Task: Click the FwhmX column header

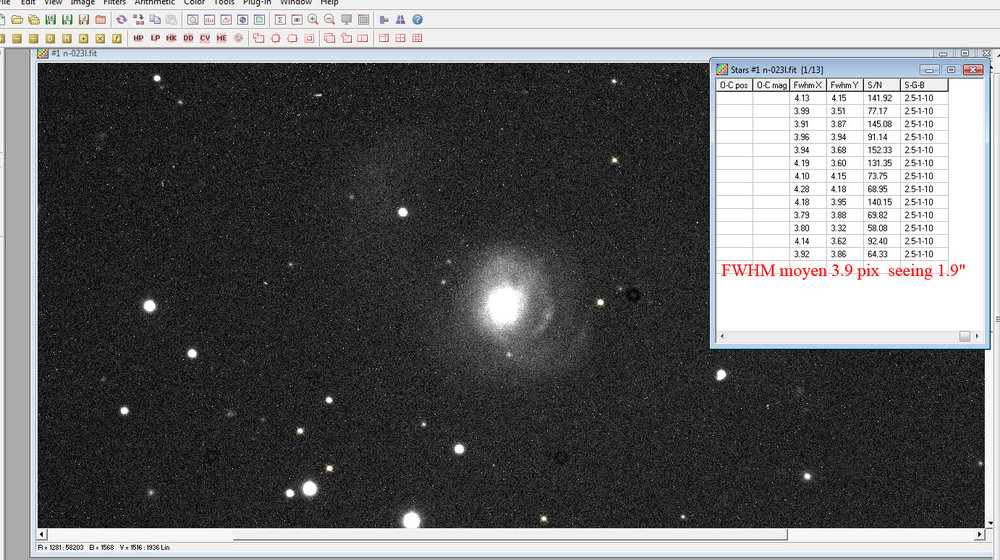Action: coord(808,85)
